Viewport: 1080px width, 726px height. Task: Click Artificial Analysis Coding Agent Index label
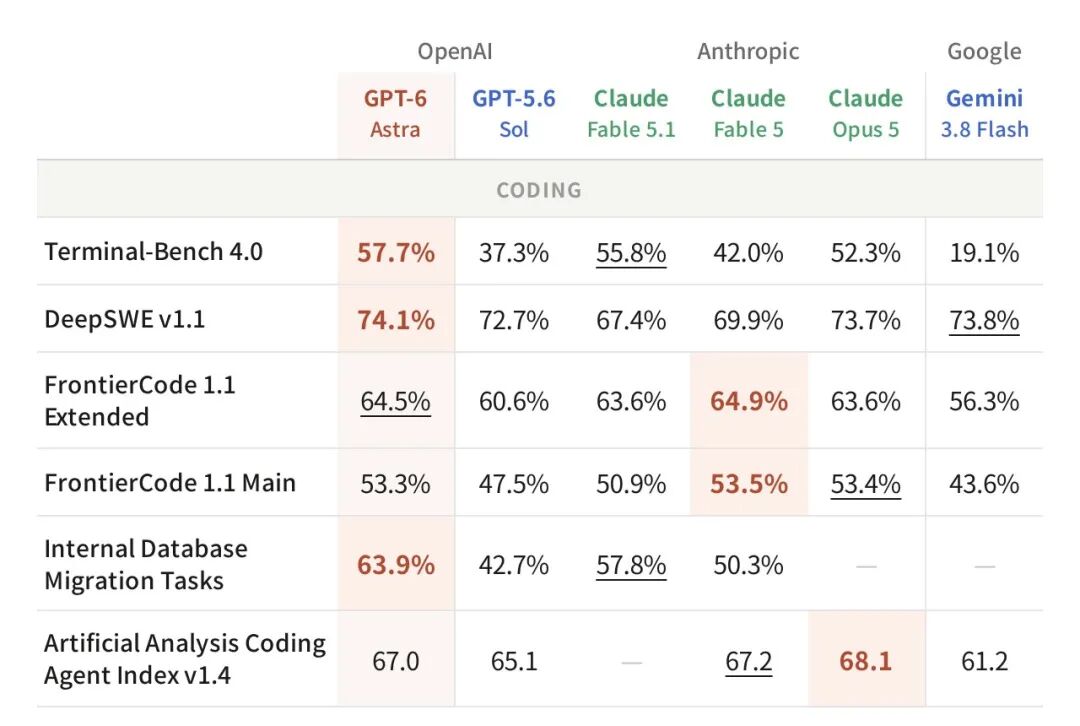185,659
